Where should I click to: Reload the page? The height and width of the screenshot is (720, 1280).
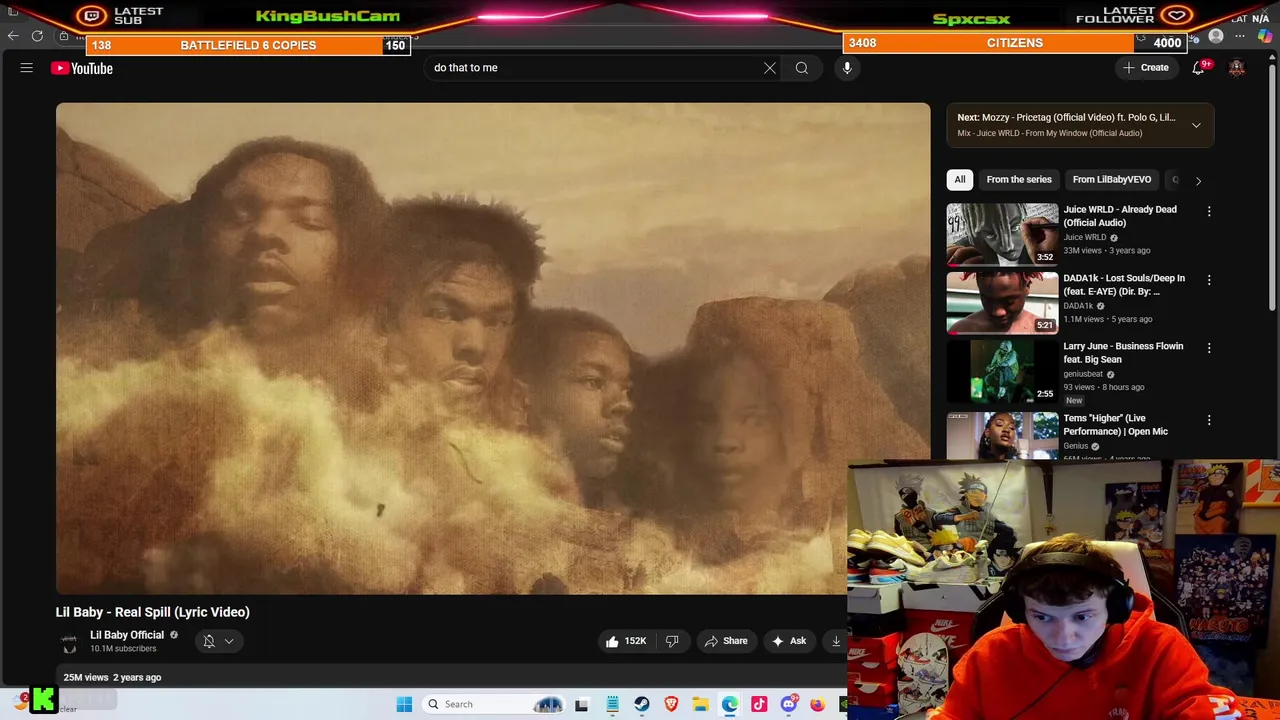click(37, 36)
